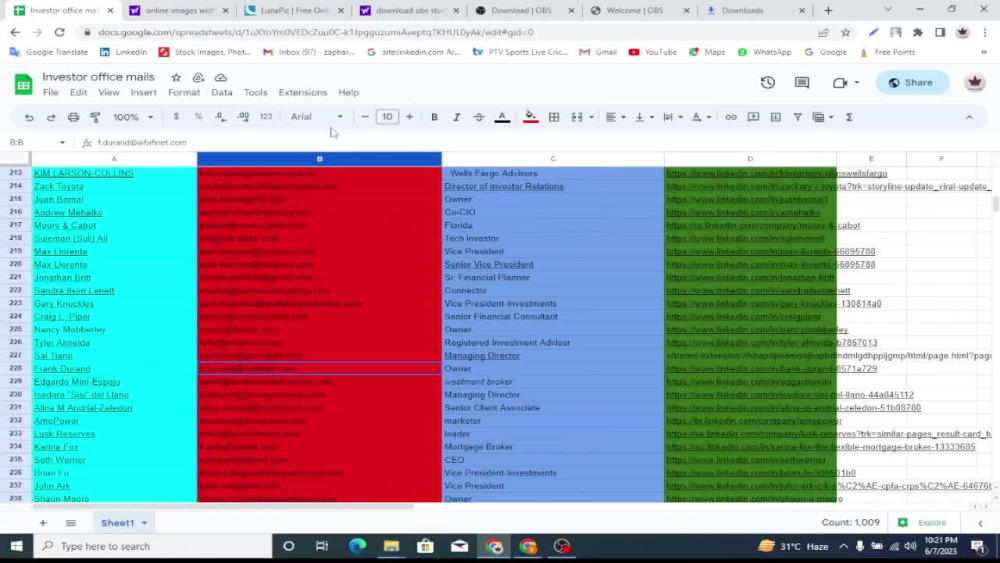
Task: Insert a comment from the toolbar
Action: pyautogui.click(x=753, y=117)
